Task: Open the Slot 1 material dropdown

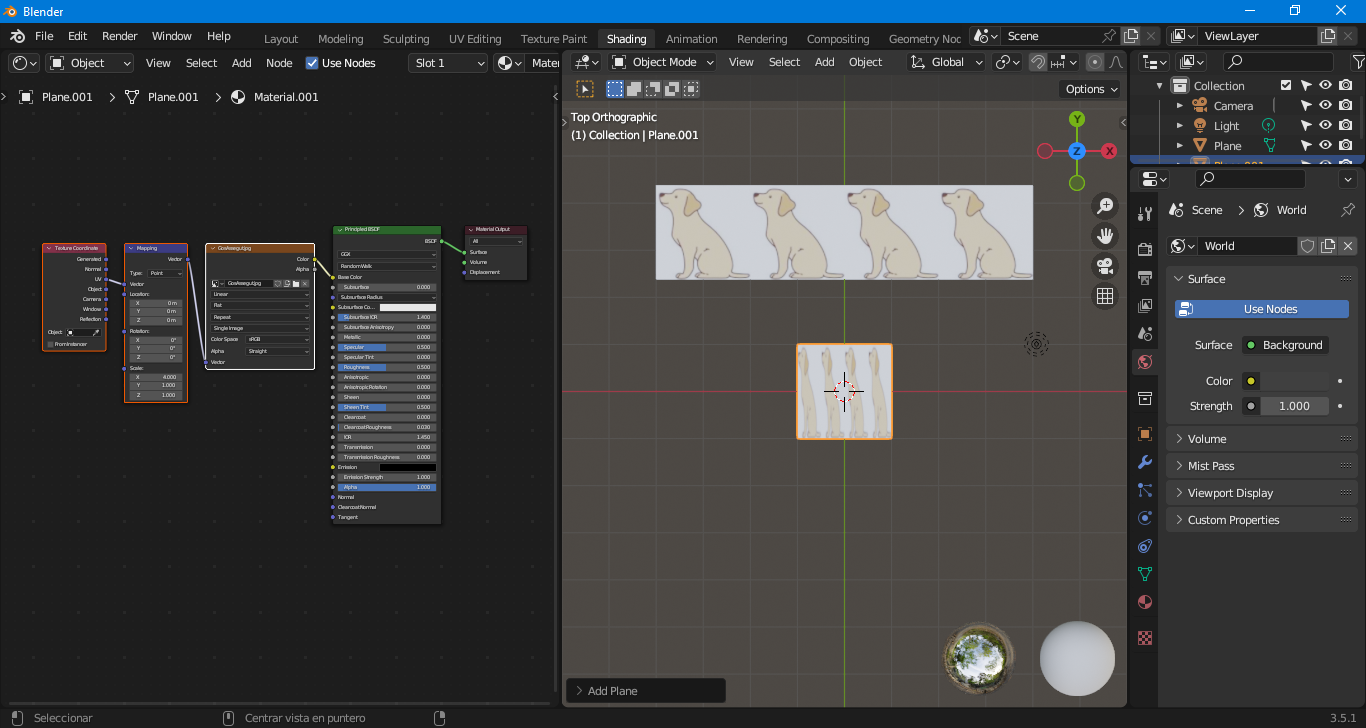Action: (448, 63)
